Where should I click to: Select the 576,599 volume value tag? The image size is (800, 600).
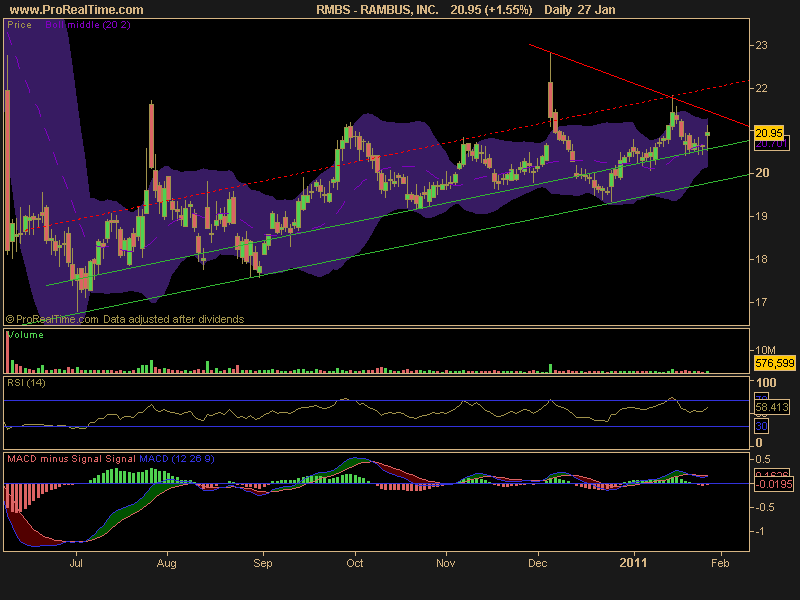pos(774,363)
